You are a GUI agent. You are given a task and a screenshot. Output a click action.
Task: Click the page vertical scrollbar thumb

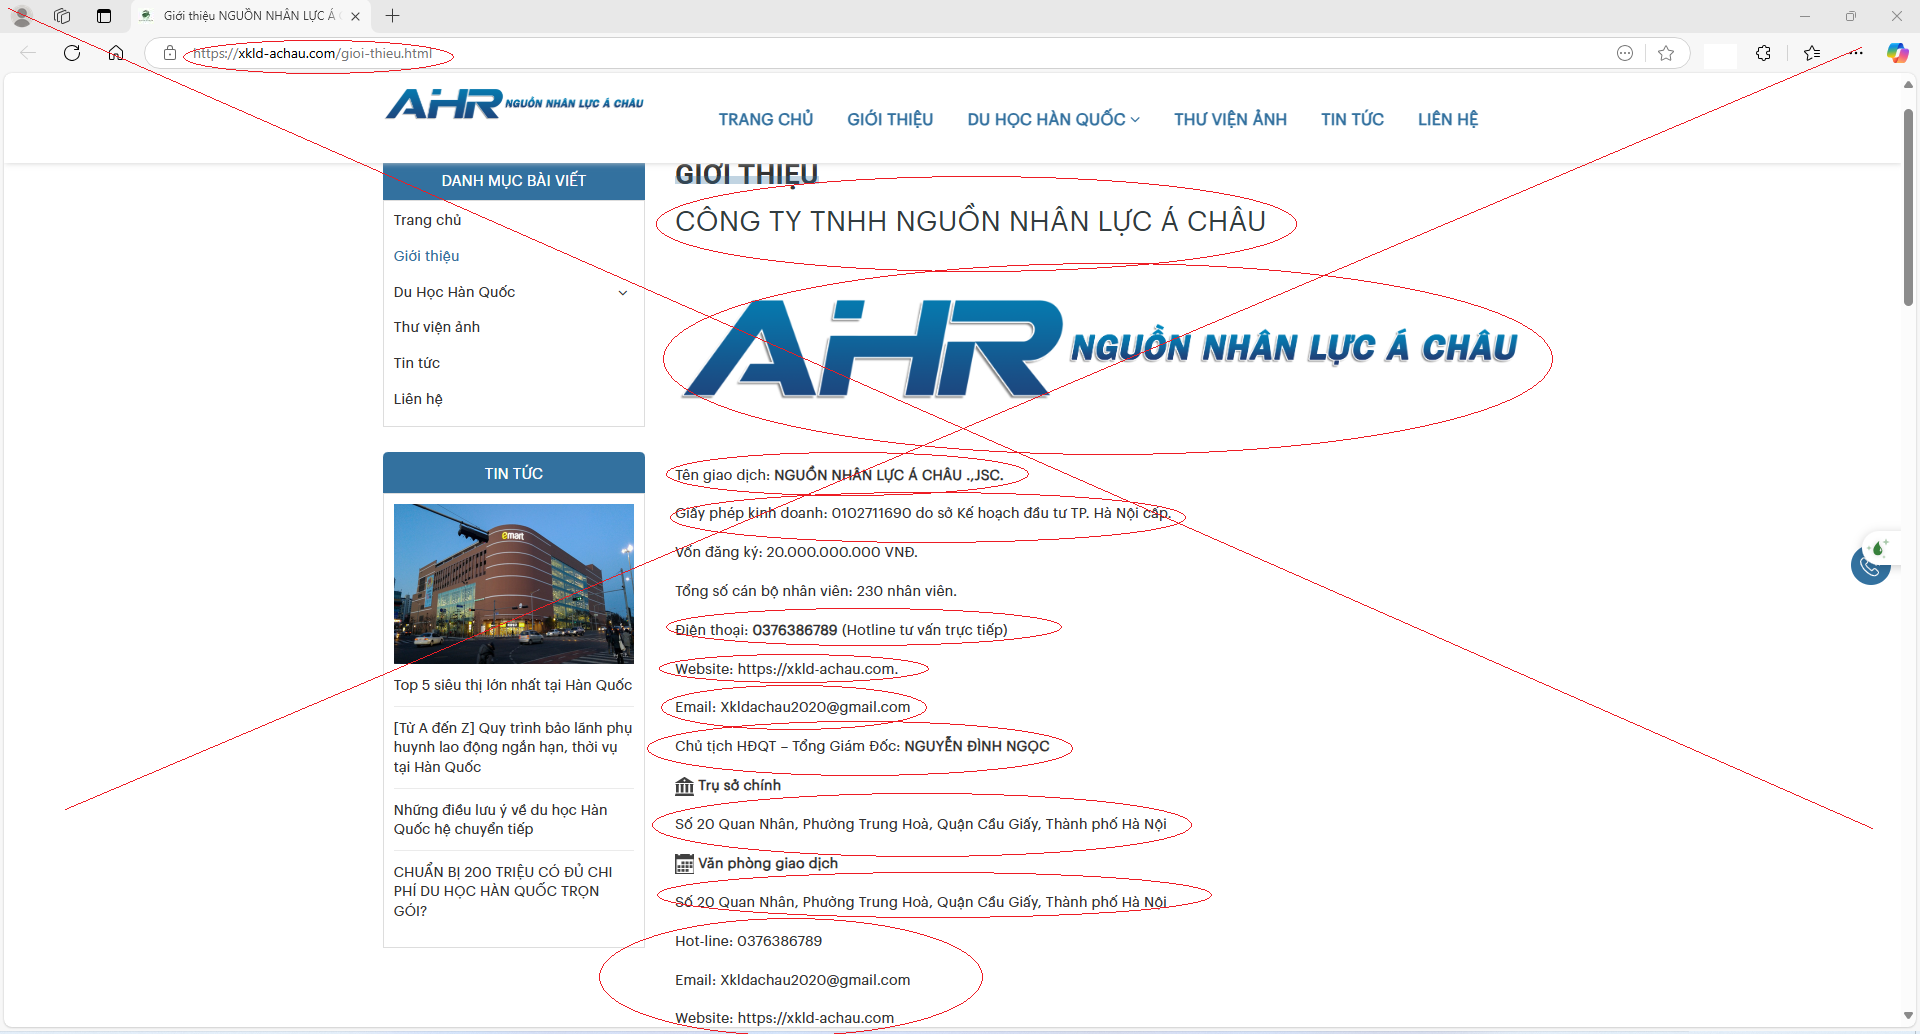click(x=1908, y=207)
